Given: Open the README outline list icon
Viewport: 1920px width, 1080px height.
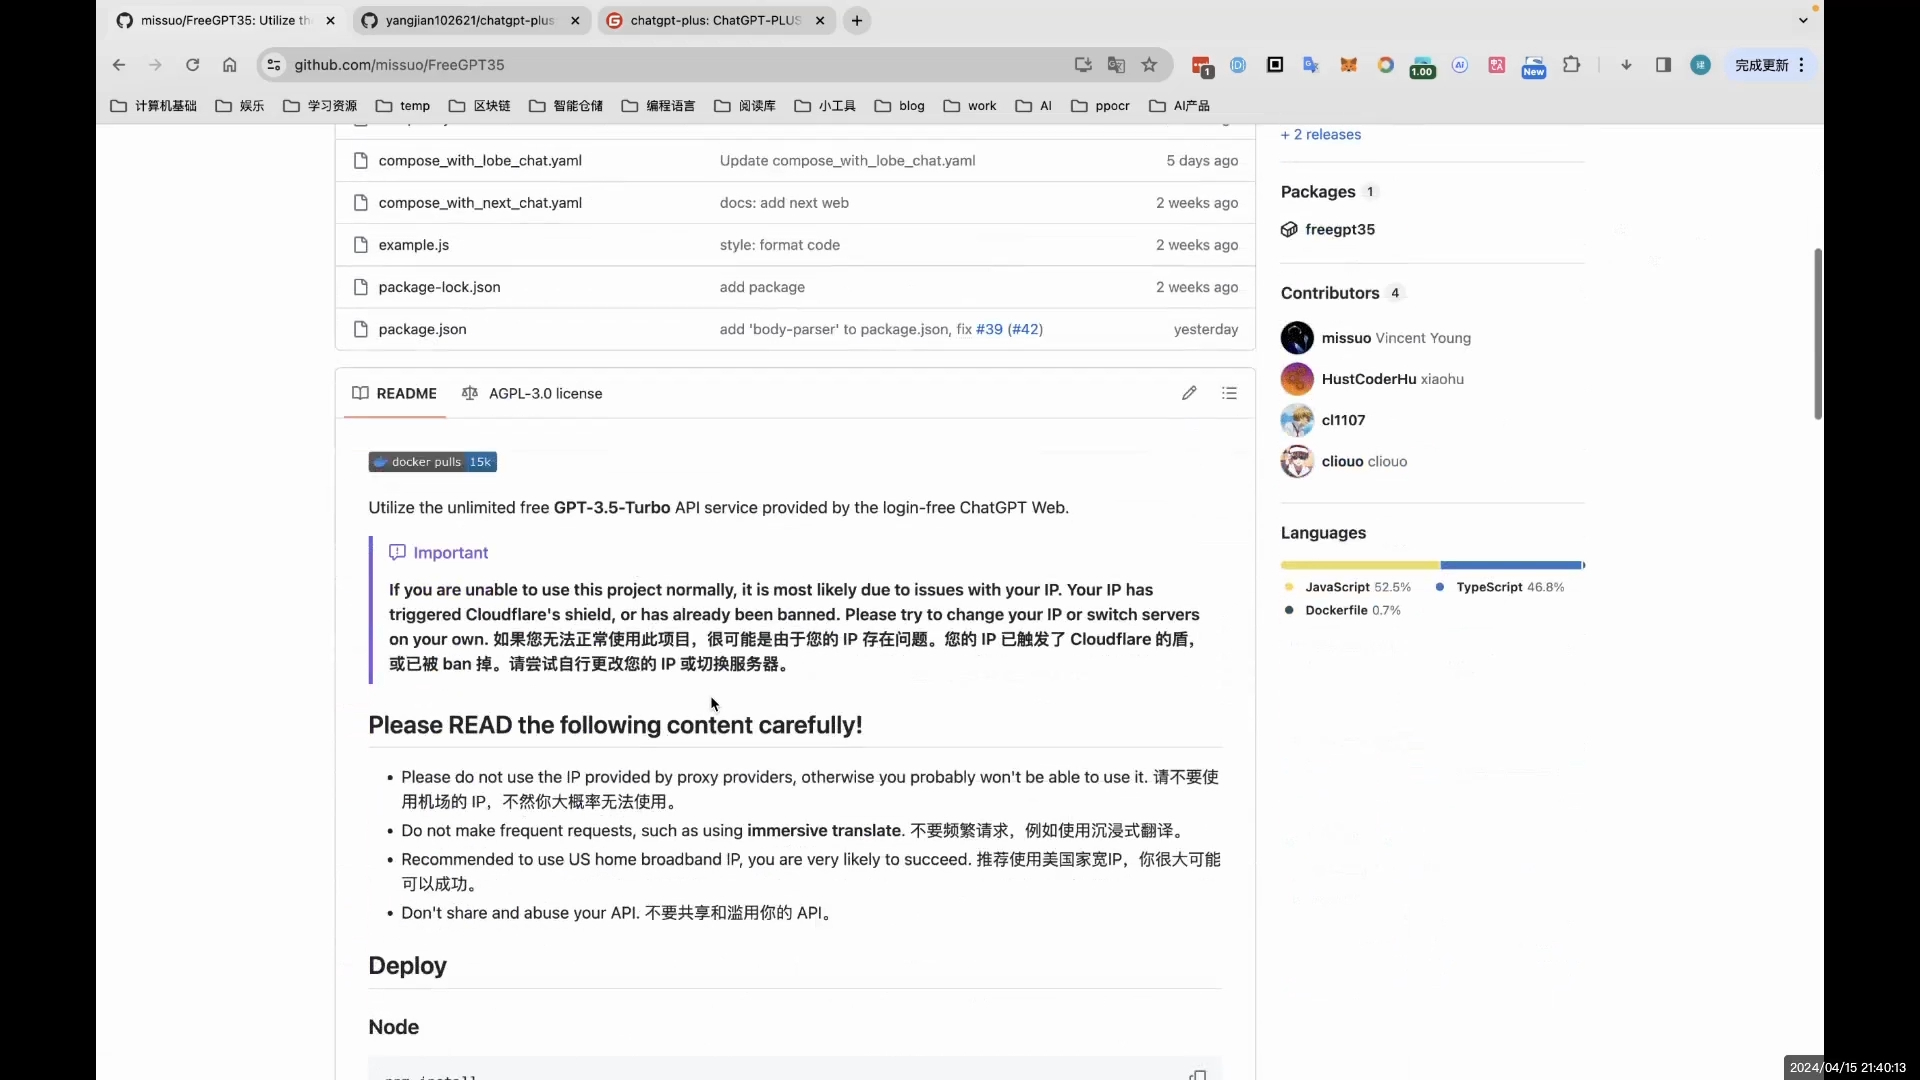Looking at the screenshot, I should point(1229,393).
